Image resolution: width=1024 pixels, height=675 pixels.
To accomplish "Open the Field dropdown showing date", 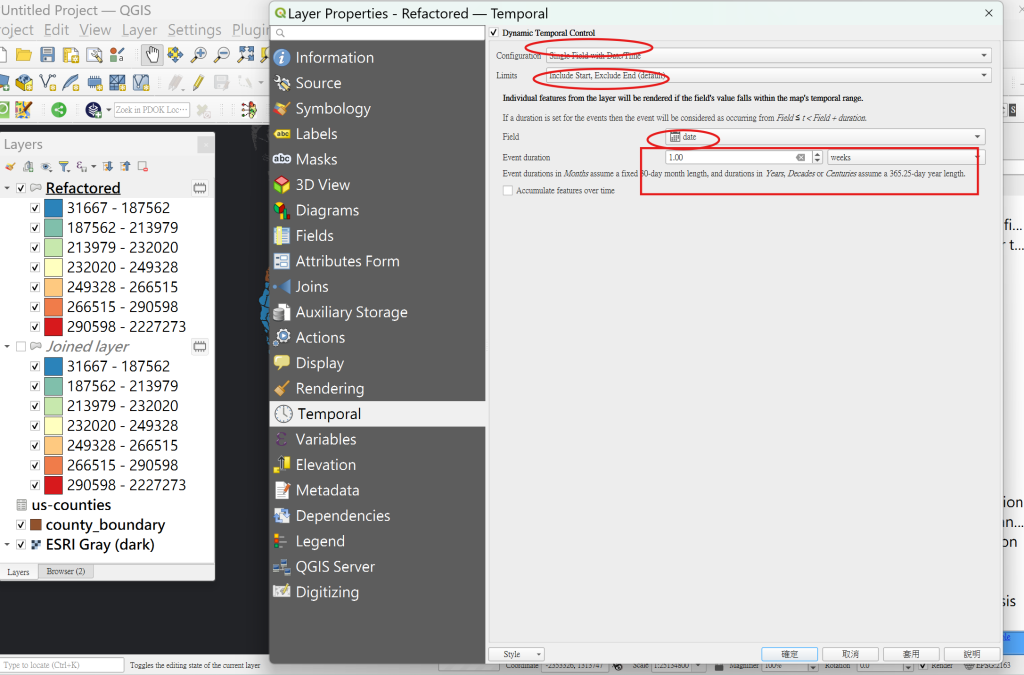I will tap(825, 137).
